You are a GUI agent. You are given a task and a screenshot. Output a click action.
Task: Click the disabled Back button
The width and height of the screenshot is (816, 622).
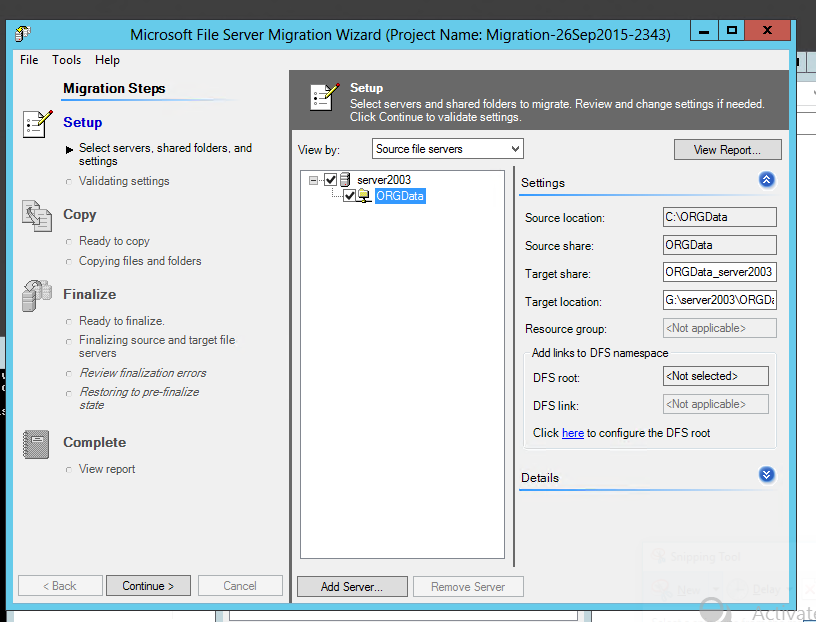tap(60, 586)
